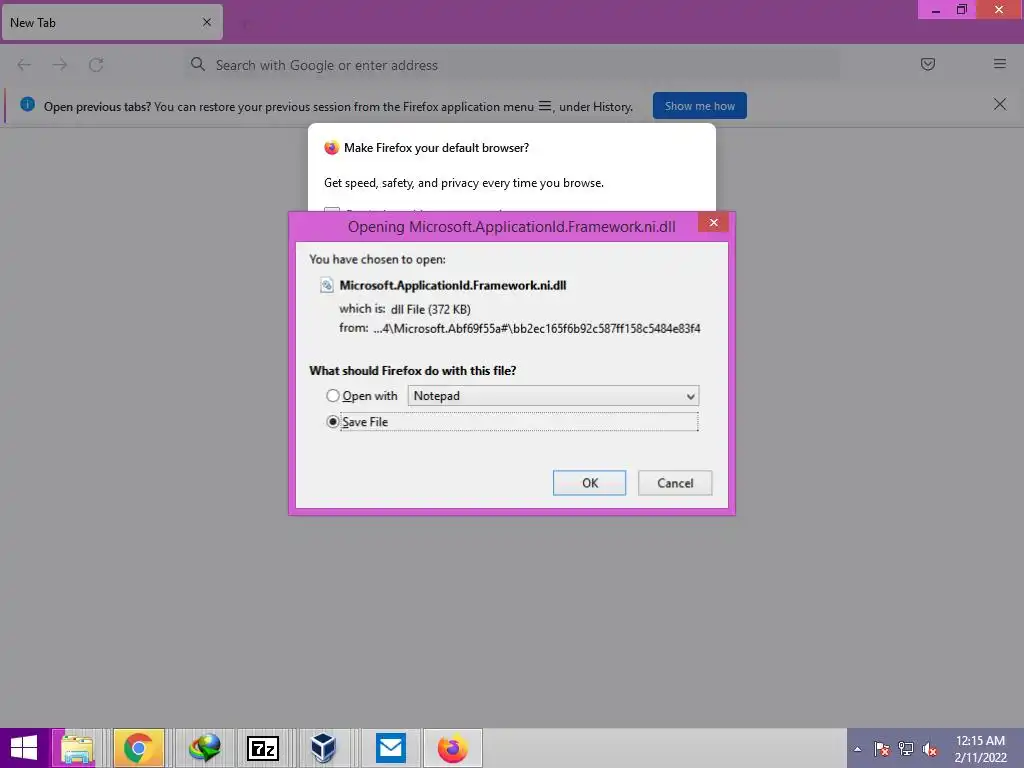Go forward with the forward arrow

(x=59, y=65)
